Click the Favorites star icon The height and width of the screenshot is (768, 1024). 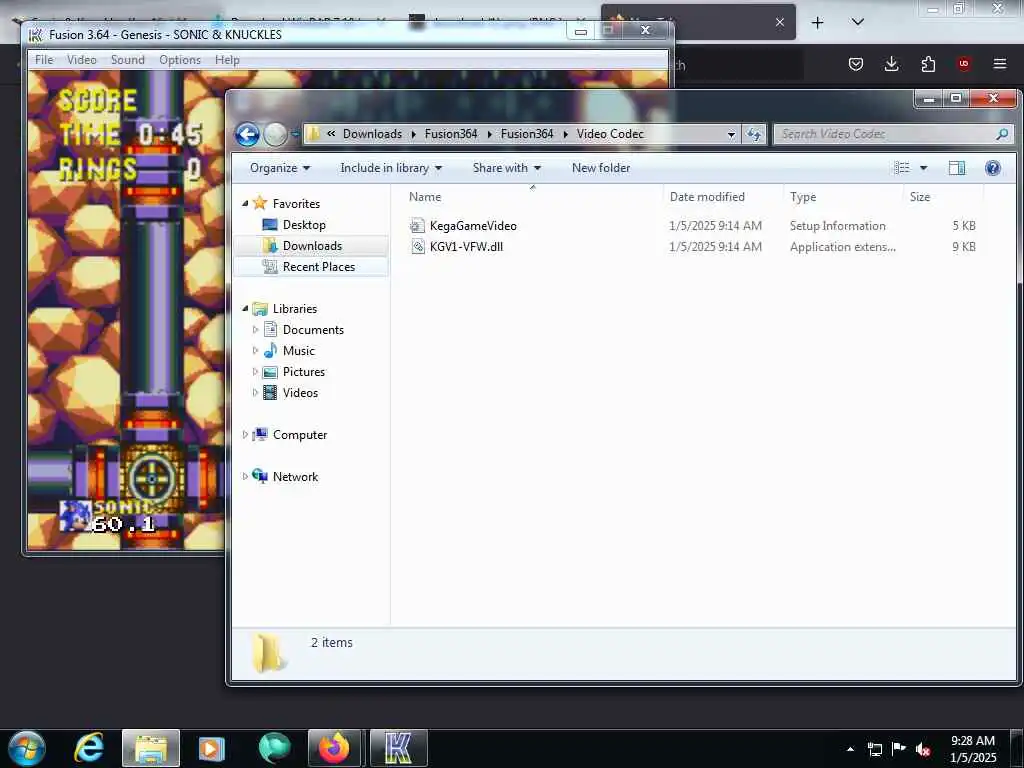tap(260, 203)
